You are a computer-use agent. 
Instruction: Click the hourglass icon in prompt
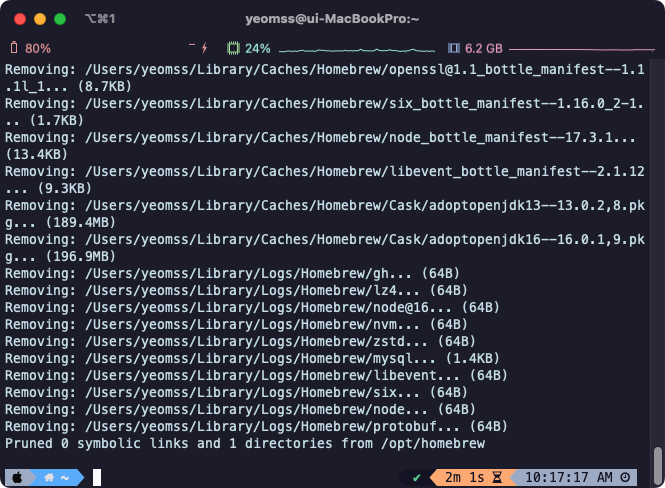point(497,477)
